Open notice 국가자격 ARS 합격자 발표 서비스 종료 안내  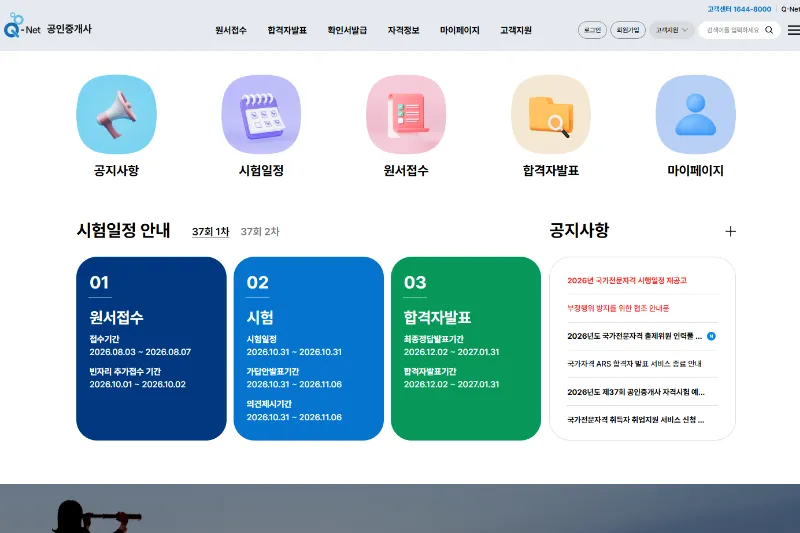tap(634, 364)
